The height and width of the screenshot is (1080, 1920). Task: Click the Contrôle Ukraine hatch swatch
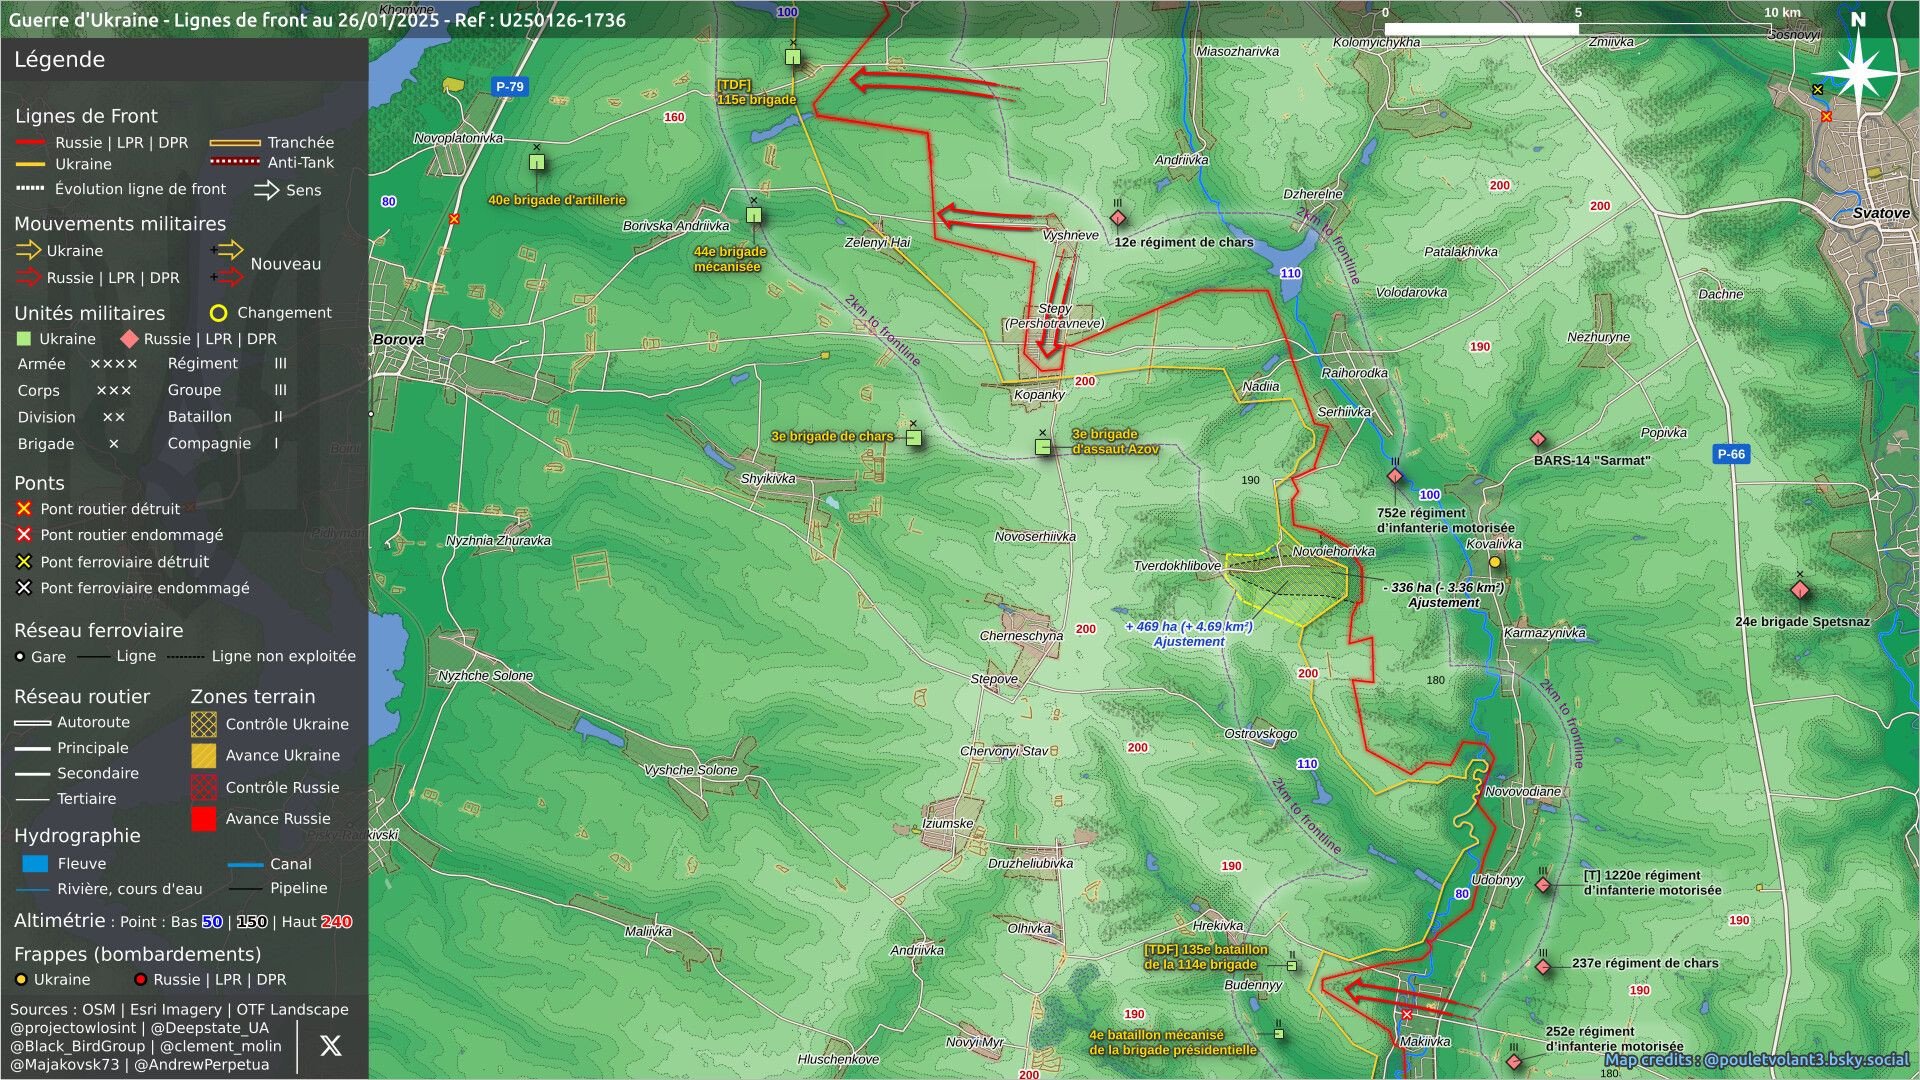pyautogui.click(x=203, y=724)
